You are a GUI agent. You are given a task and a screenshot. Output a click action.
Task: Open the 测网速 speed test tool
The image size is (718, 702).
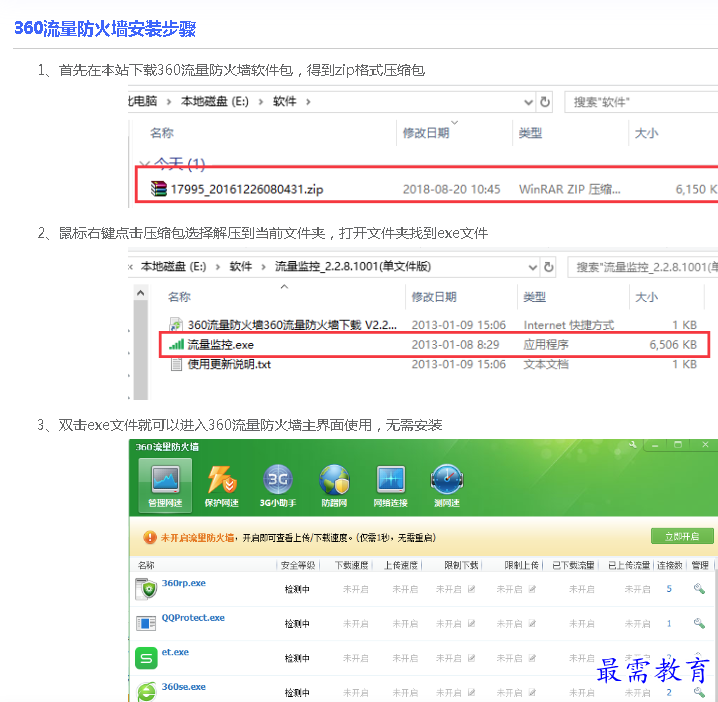tap(447, 486)
